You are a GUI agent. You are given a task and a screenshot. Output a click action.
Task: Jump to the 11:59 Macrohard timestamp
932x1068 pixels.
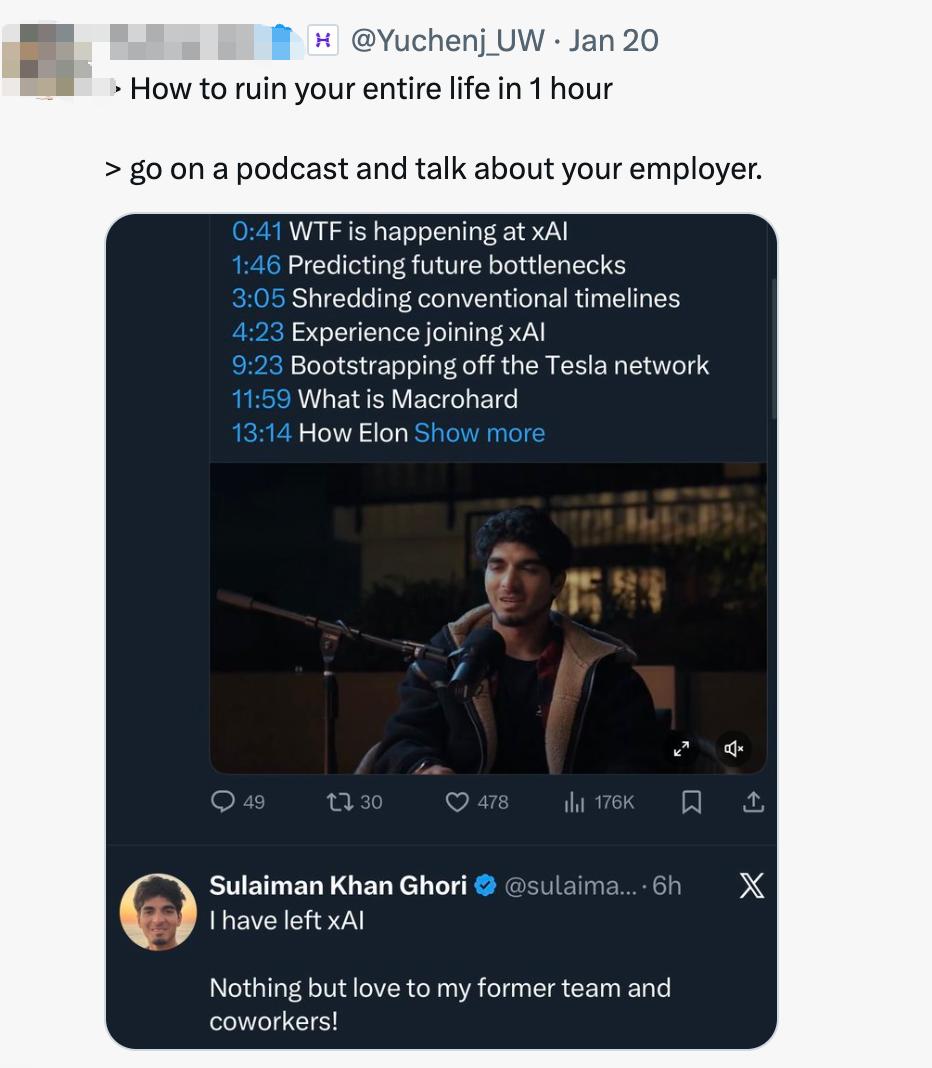tap(261, 399)
